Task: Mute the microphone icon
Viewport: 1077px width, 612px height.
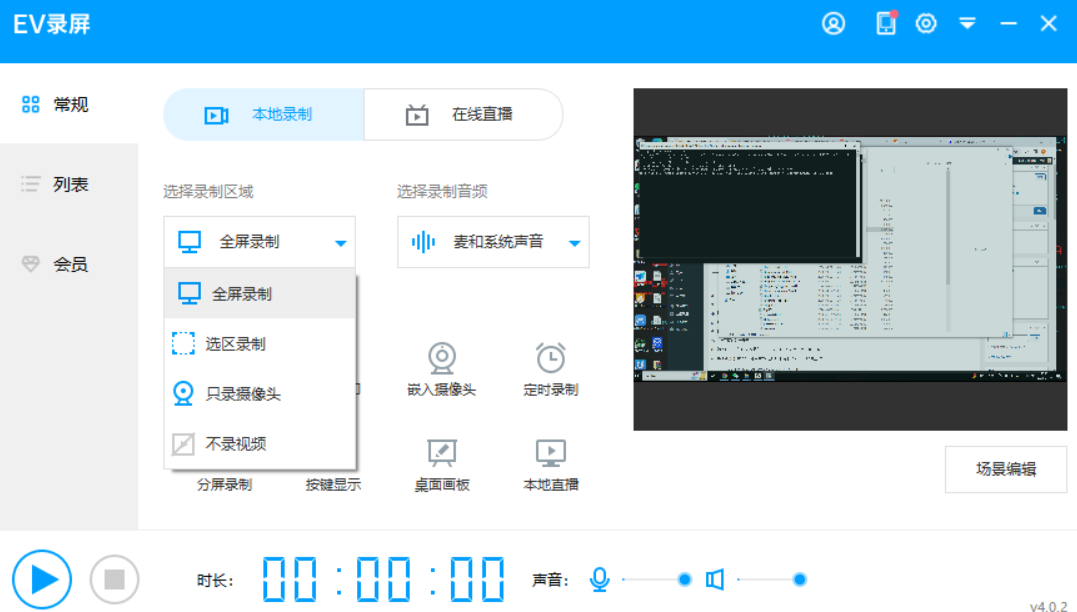Action: pyautogui.click(x=599, y=579)
